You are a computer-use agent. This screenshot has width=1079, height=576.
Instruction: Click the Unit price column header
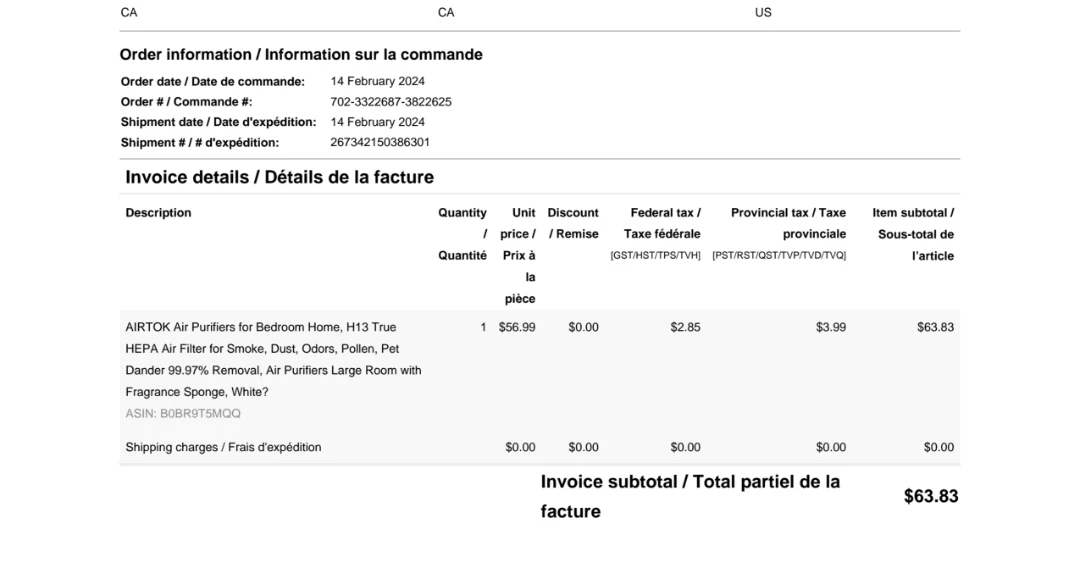pos(520,255)
